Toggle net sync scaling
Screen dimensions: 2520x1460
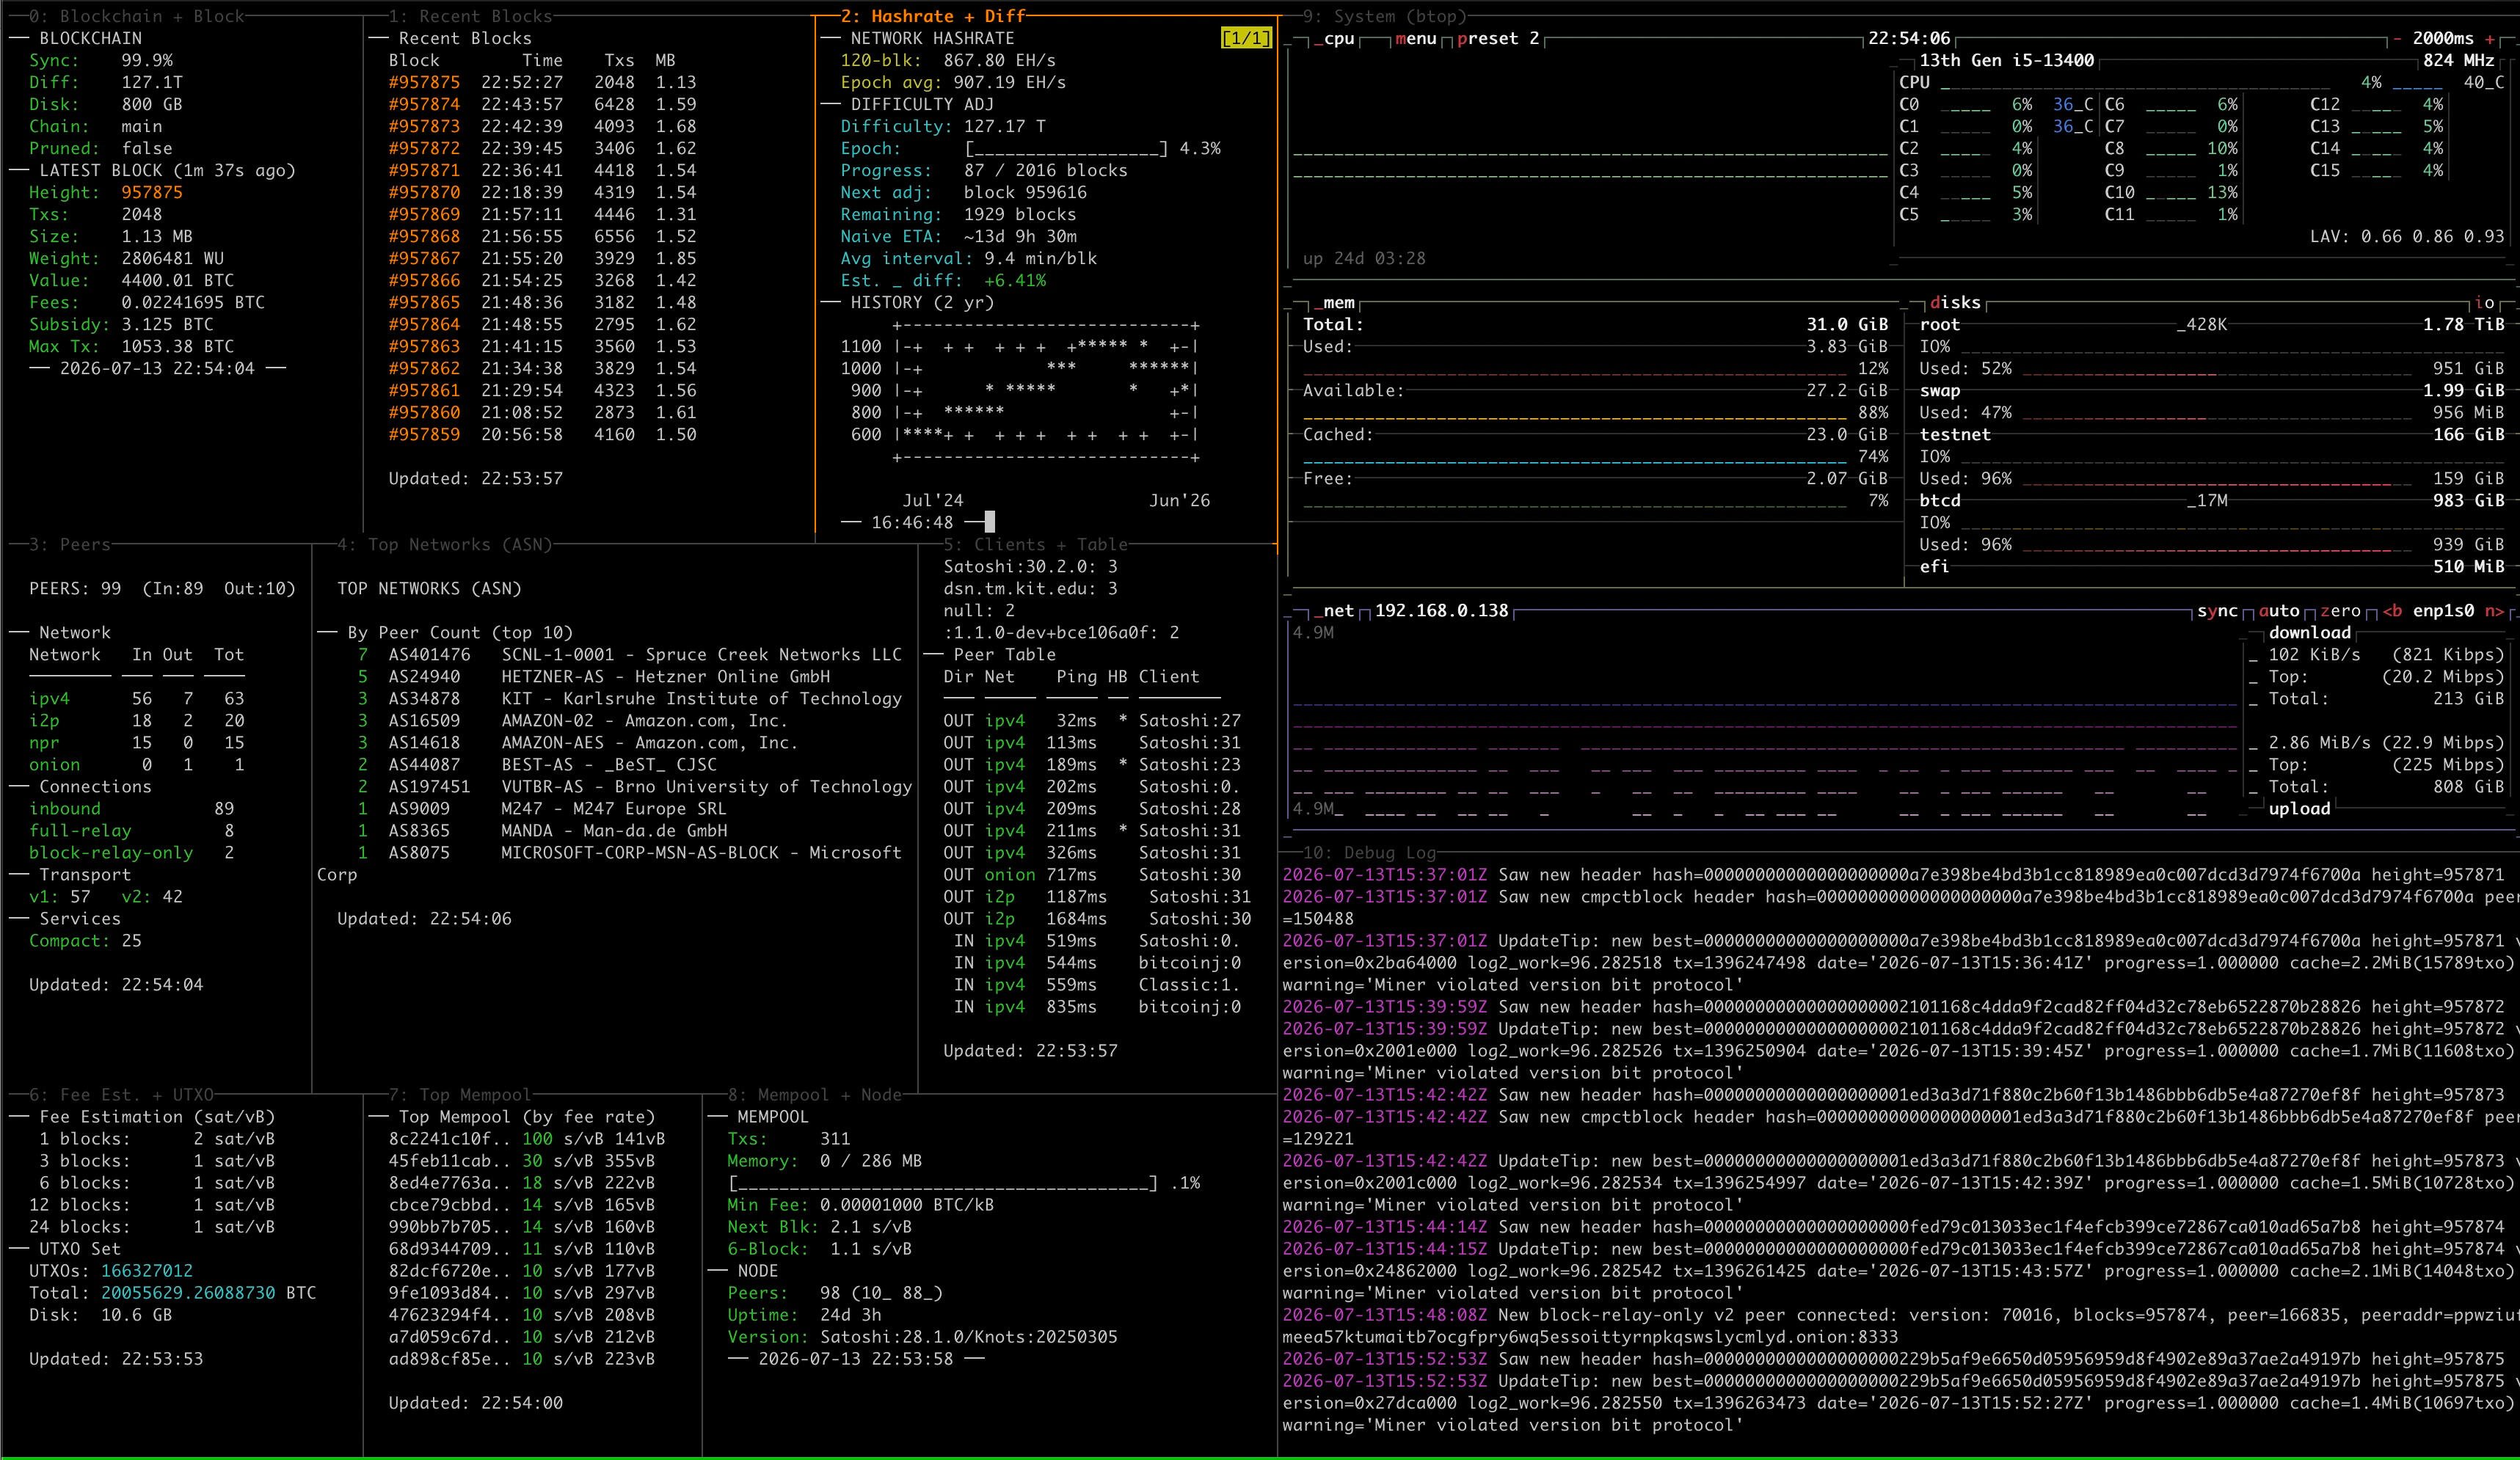(2217, 611)
